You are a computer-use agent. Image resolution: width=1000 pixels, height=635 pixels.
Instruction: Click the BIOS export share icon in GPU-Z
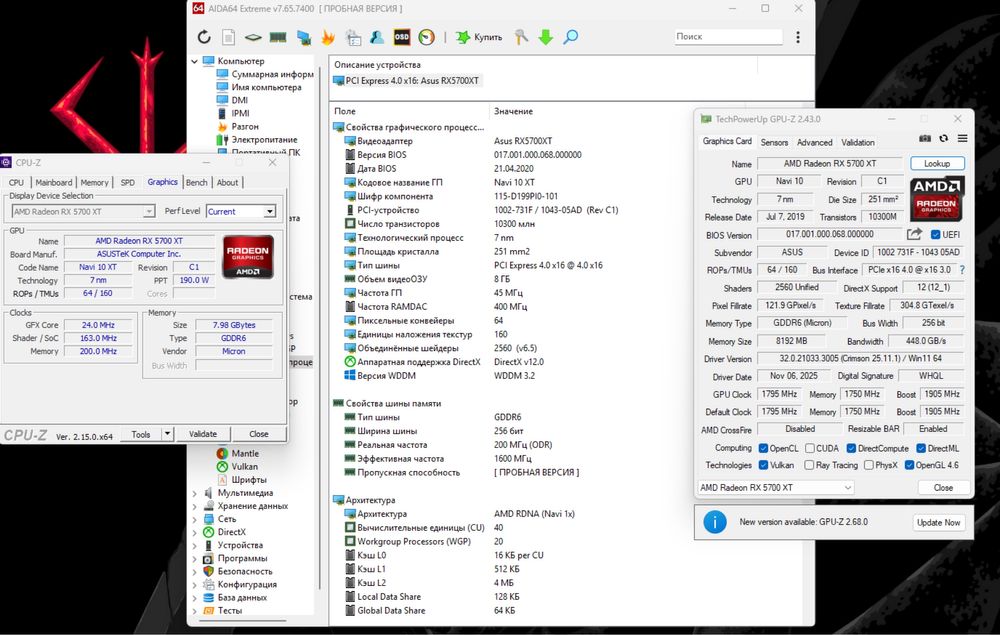pos(915,234)
